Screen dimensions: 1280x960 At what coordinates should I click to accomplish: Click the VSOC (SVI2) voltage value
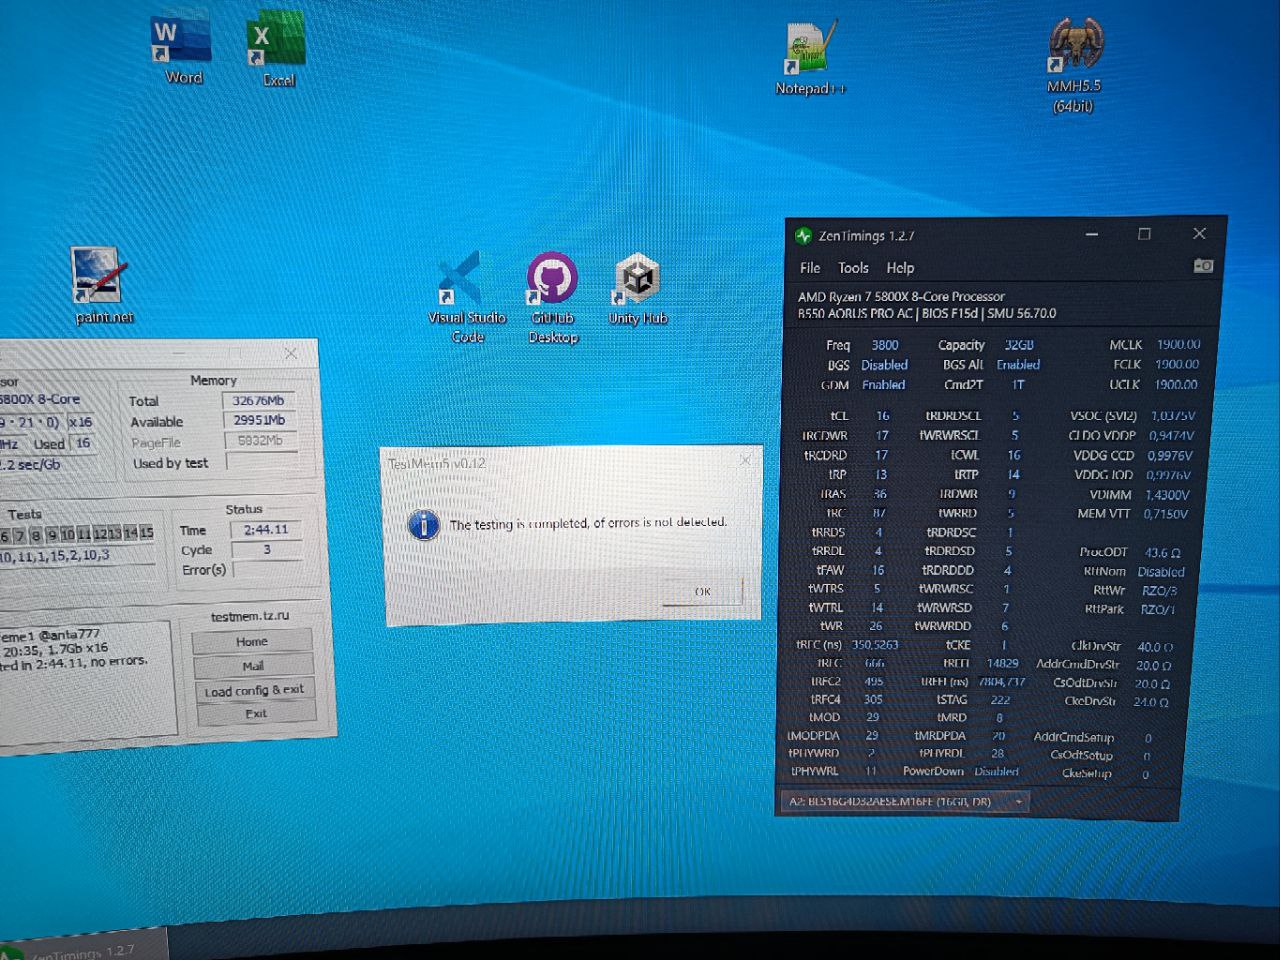(x=1173, y=415)
